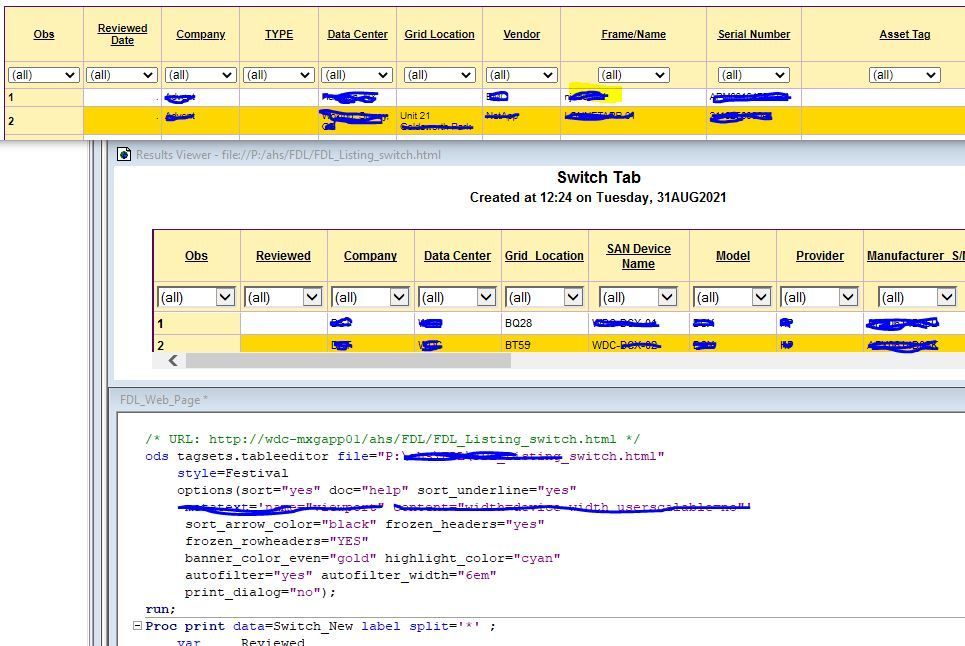Screen dimensions: 965x646
Task: Collapse the Proc print code block
Action: [137, 626]
